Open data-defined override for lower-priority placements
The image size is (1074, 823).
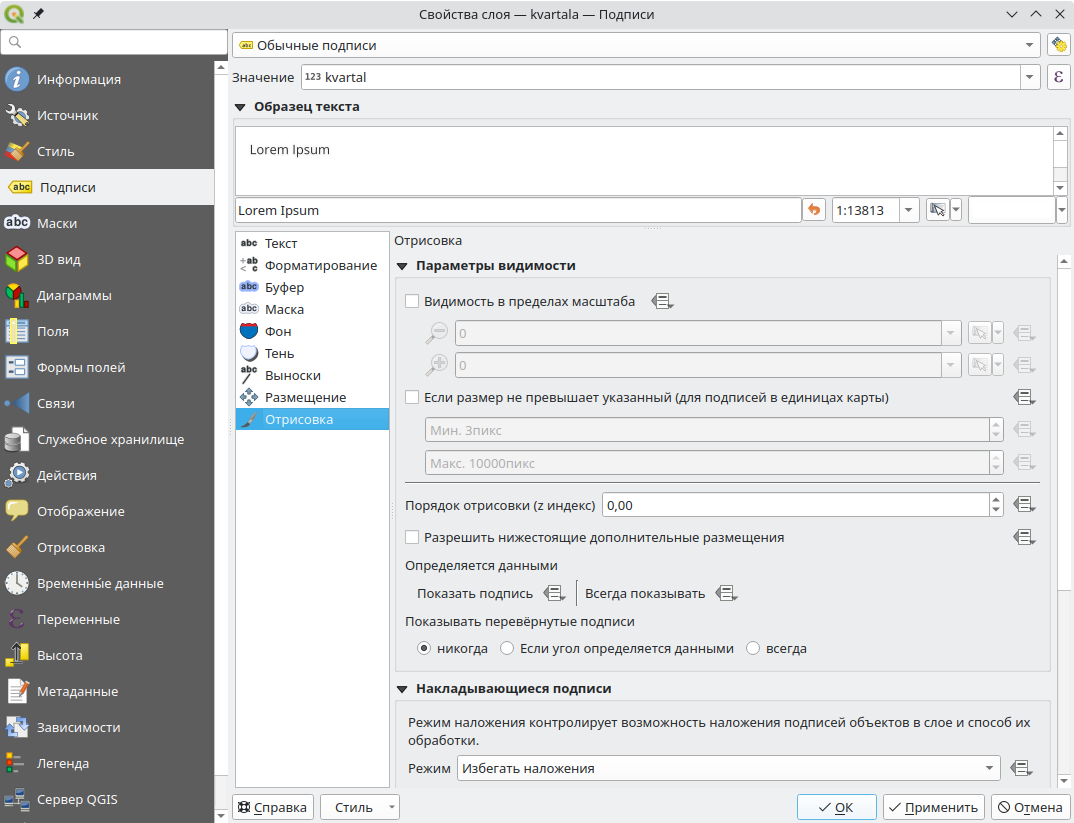[1024, 537]
